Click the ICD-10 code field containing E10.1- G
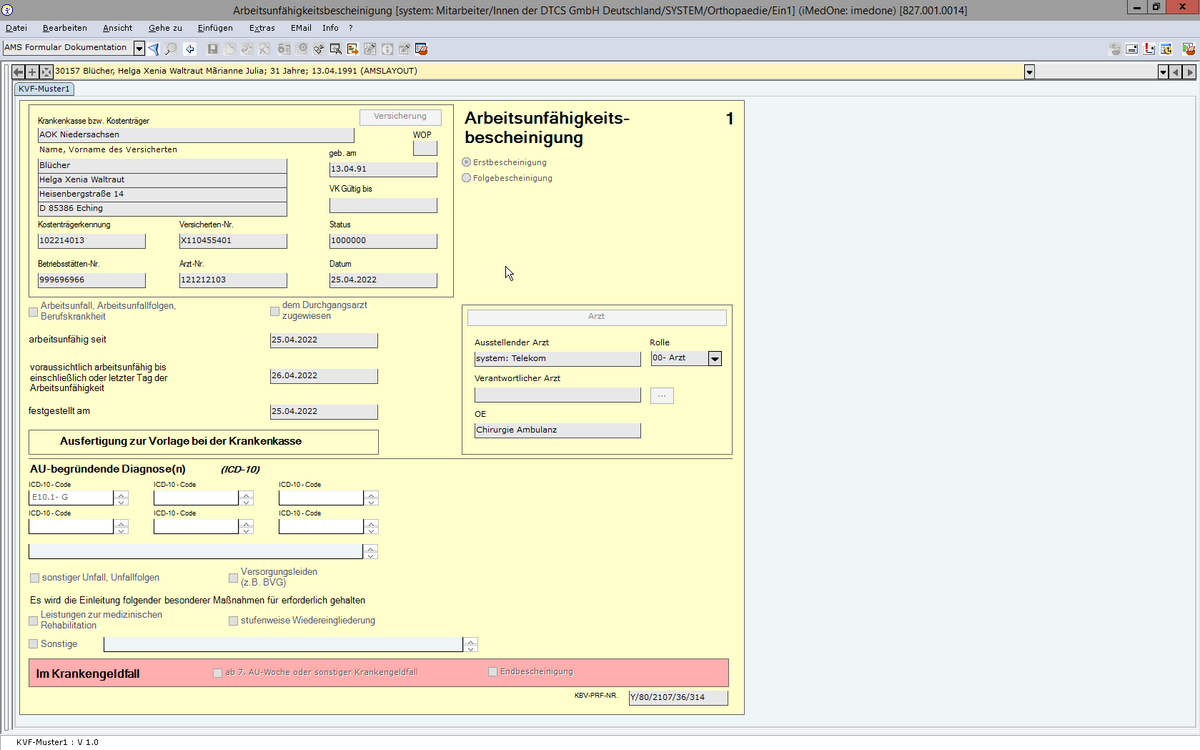Image resolution: width=1200 pixels, height=750 pixels. [71, 498]
